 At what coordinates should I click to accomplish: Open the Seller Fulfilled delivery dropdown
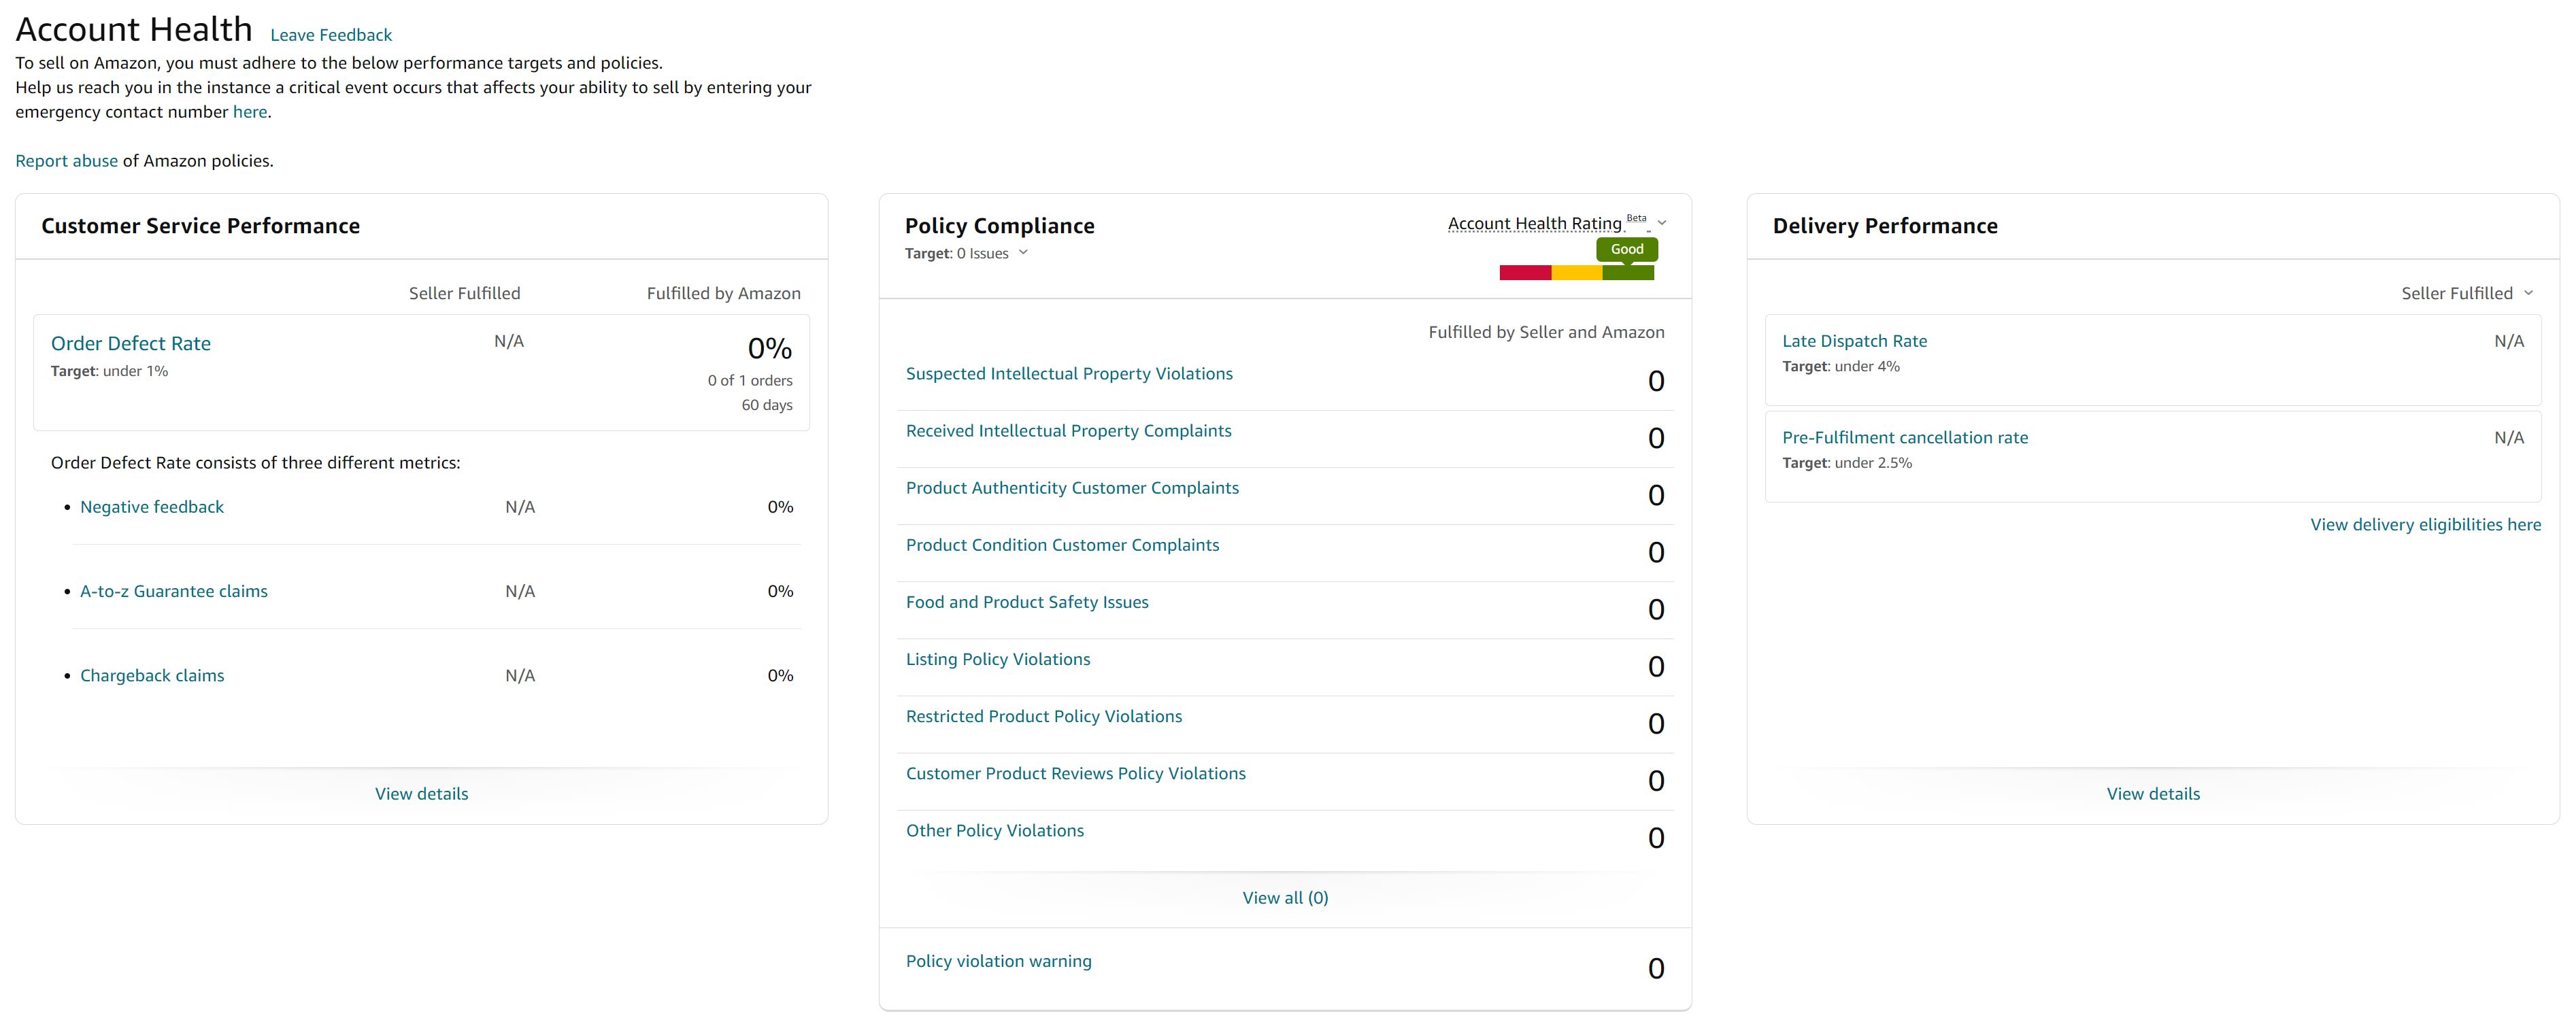coord(2466,293)
